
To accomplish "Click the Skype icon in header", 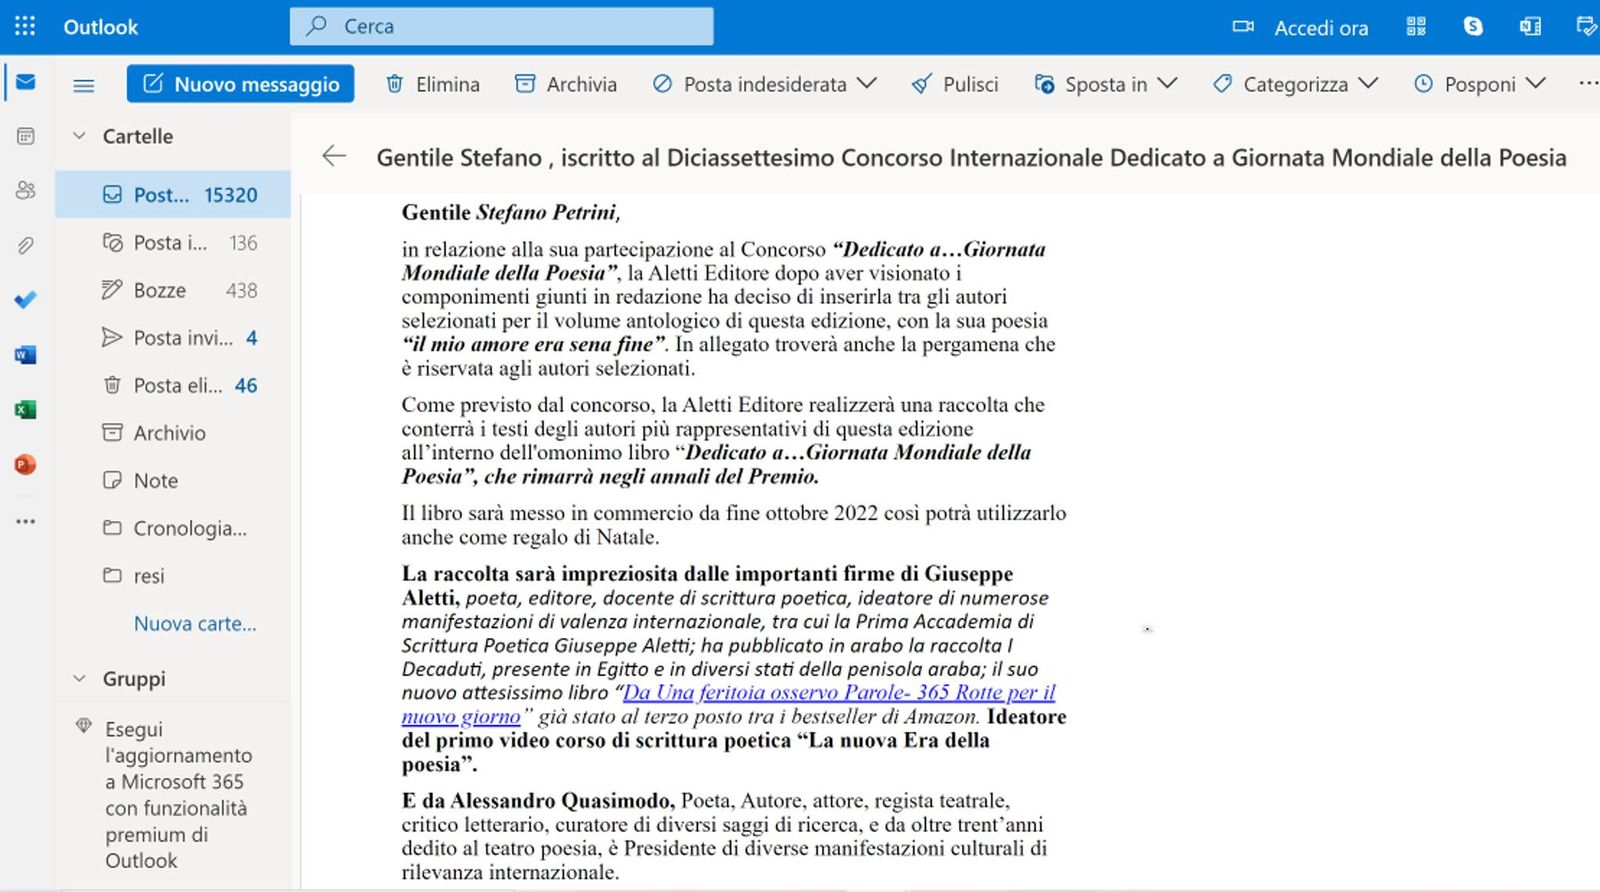I will [x=1473, y=27].
